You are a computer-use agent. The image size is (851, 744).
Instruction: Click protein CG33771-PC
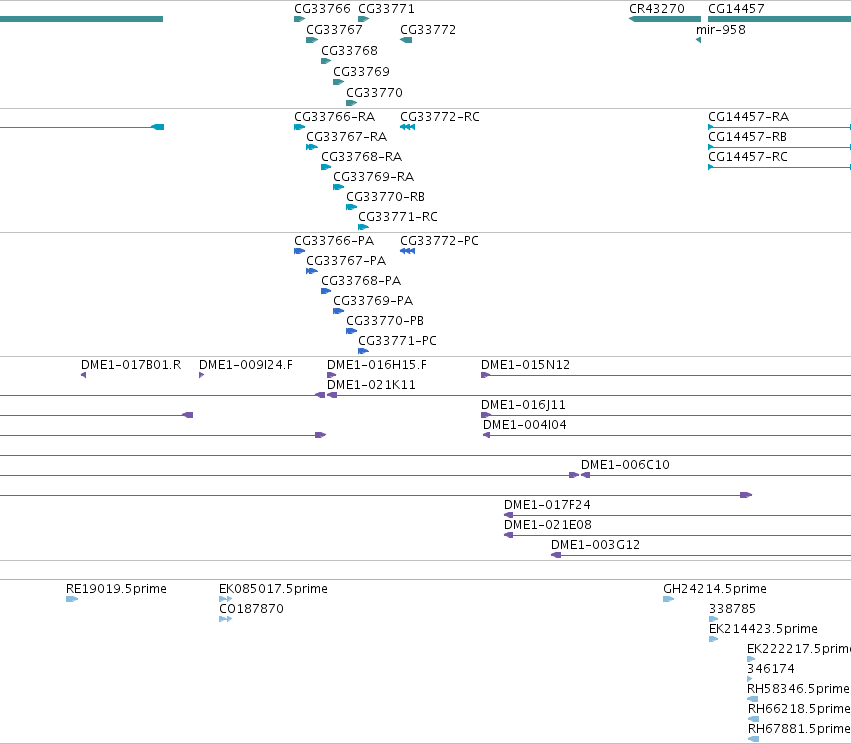(397, 341)
